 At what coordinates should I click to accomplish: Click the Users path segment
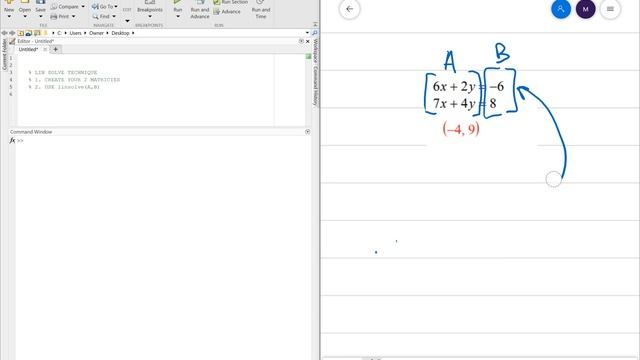click(x=75, y=33)
